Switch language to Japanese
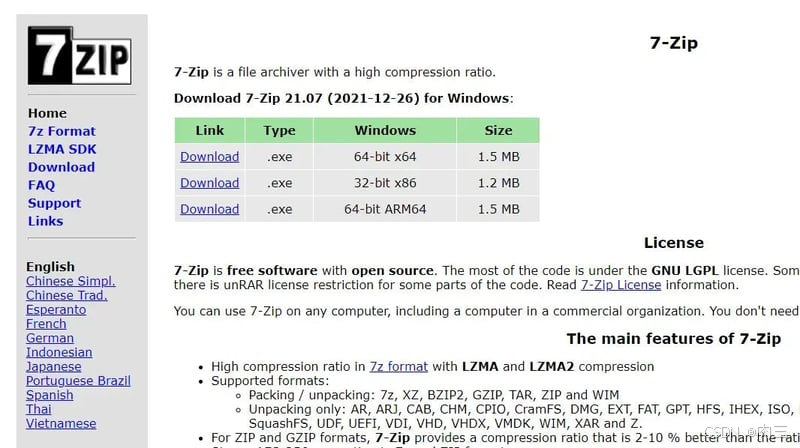Image resolution: width=800 pixels, height=448 pixels. click(54, 367)
